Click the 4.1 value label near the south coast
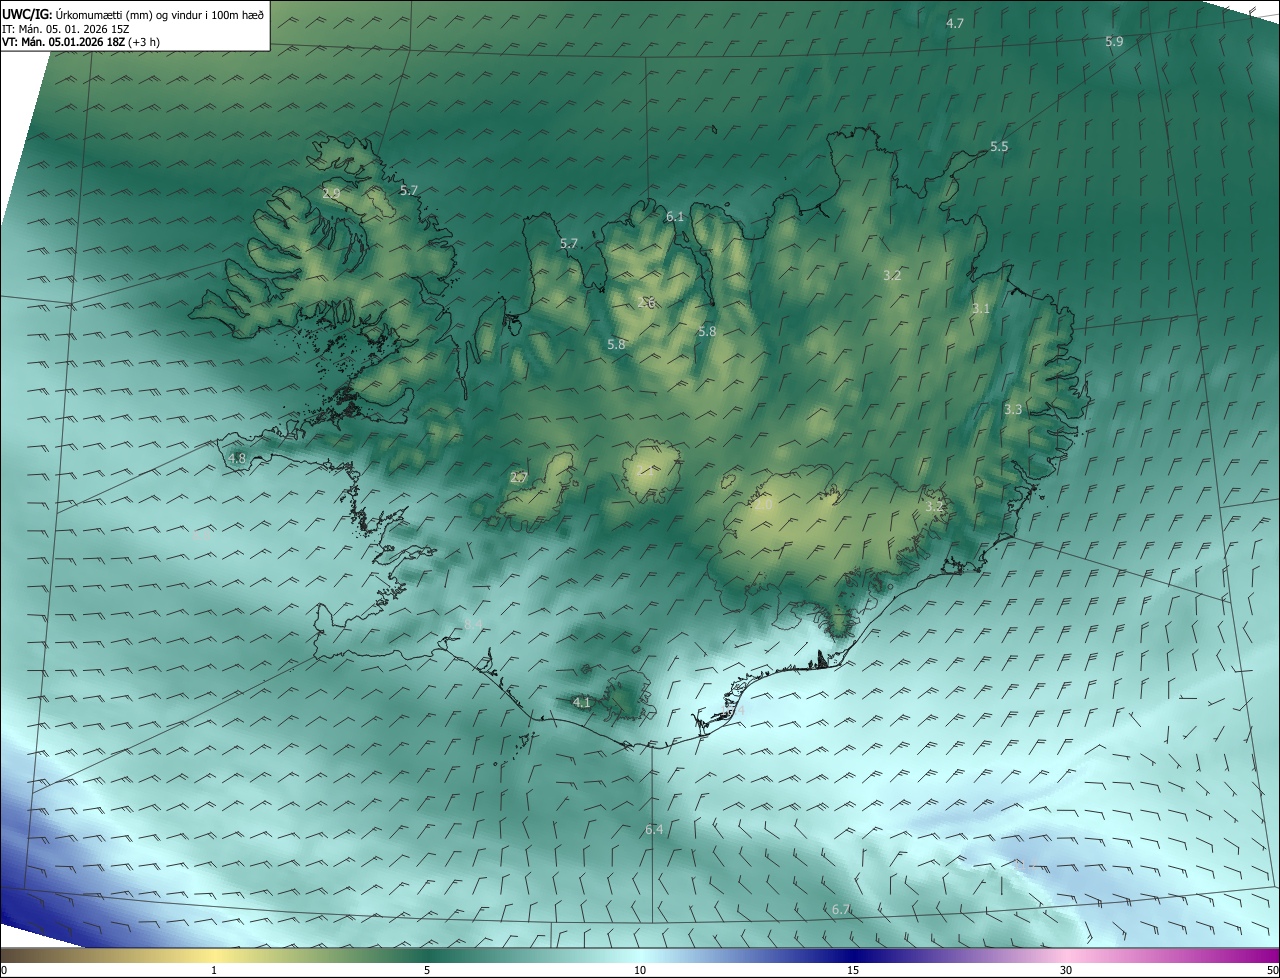 click(x=581, y=702)
